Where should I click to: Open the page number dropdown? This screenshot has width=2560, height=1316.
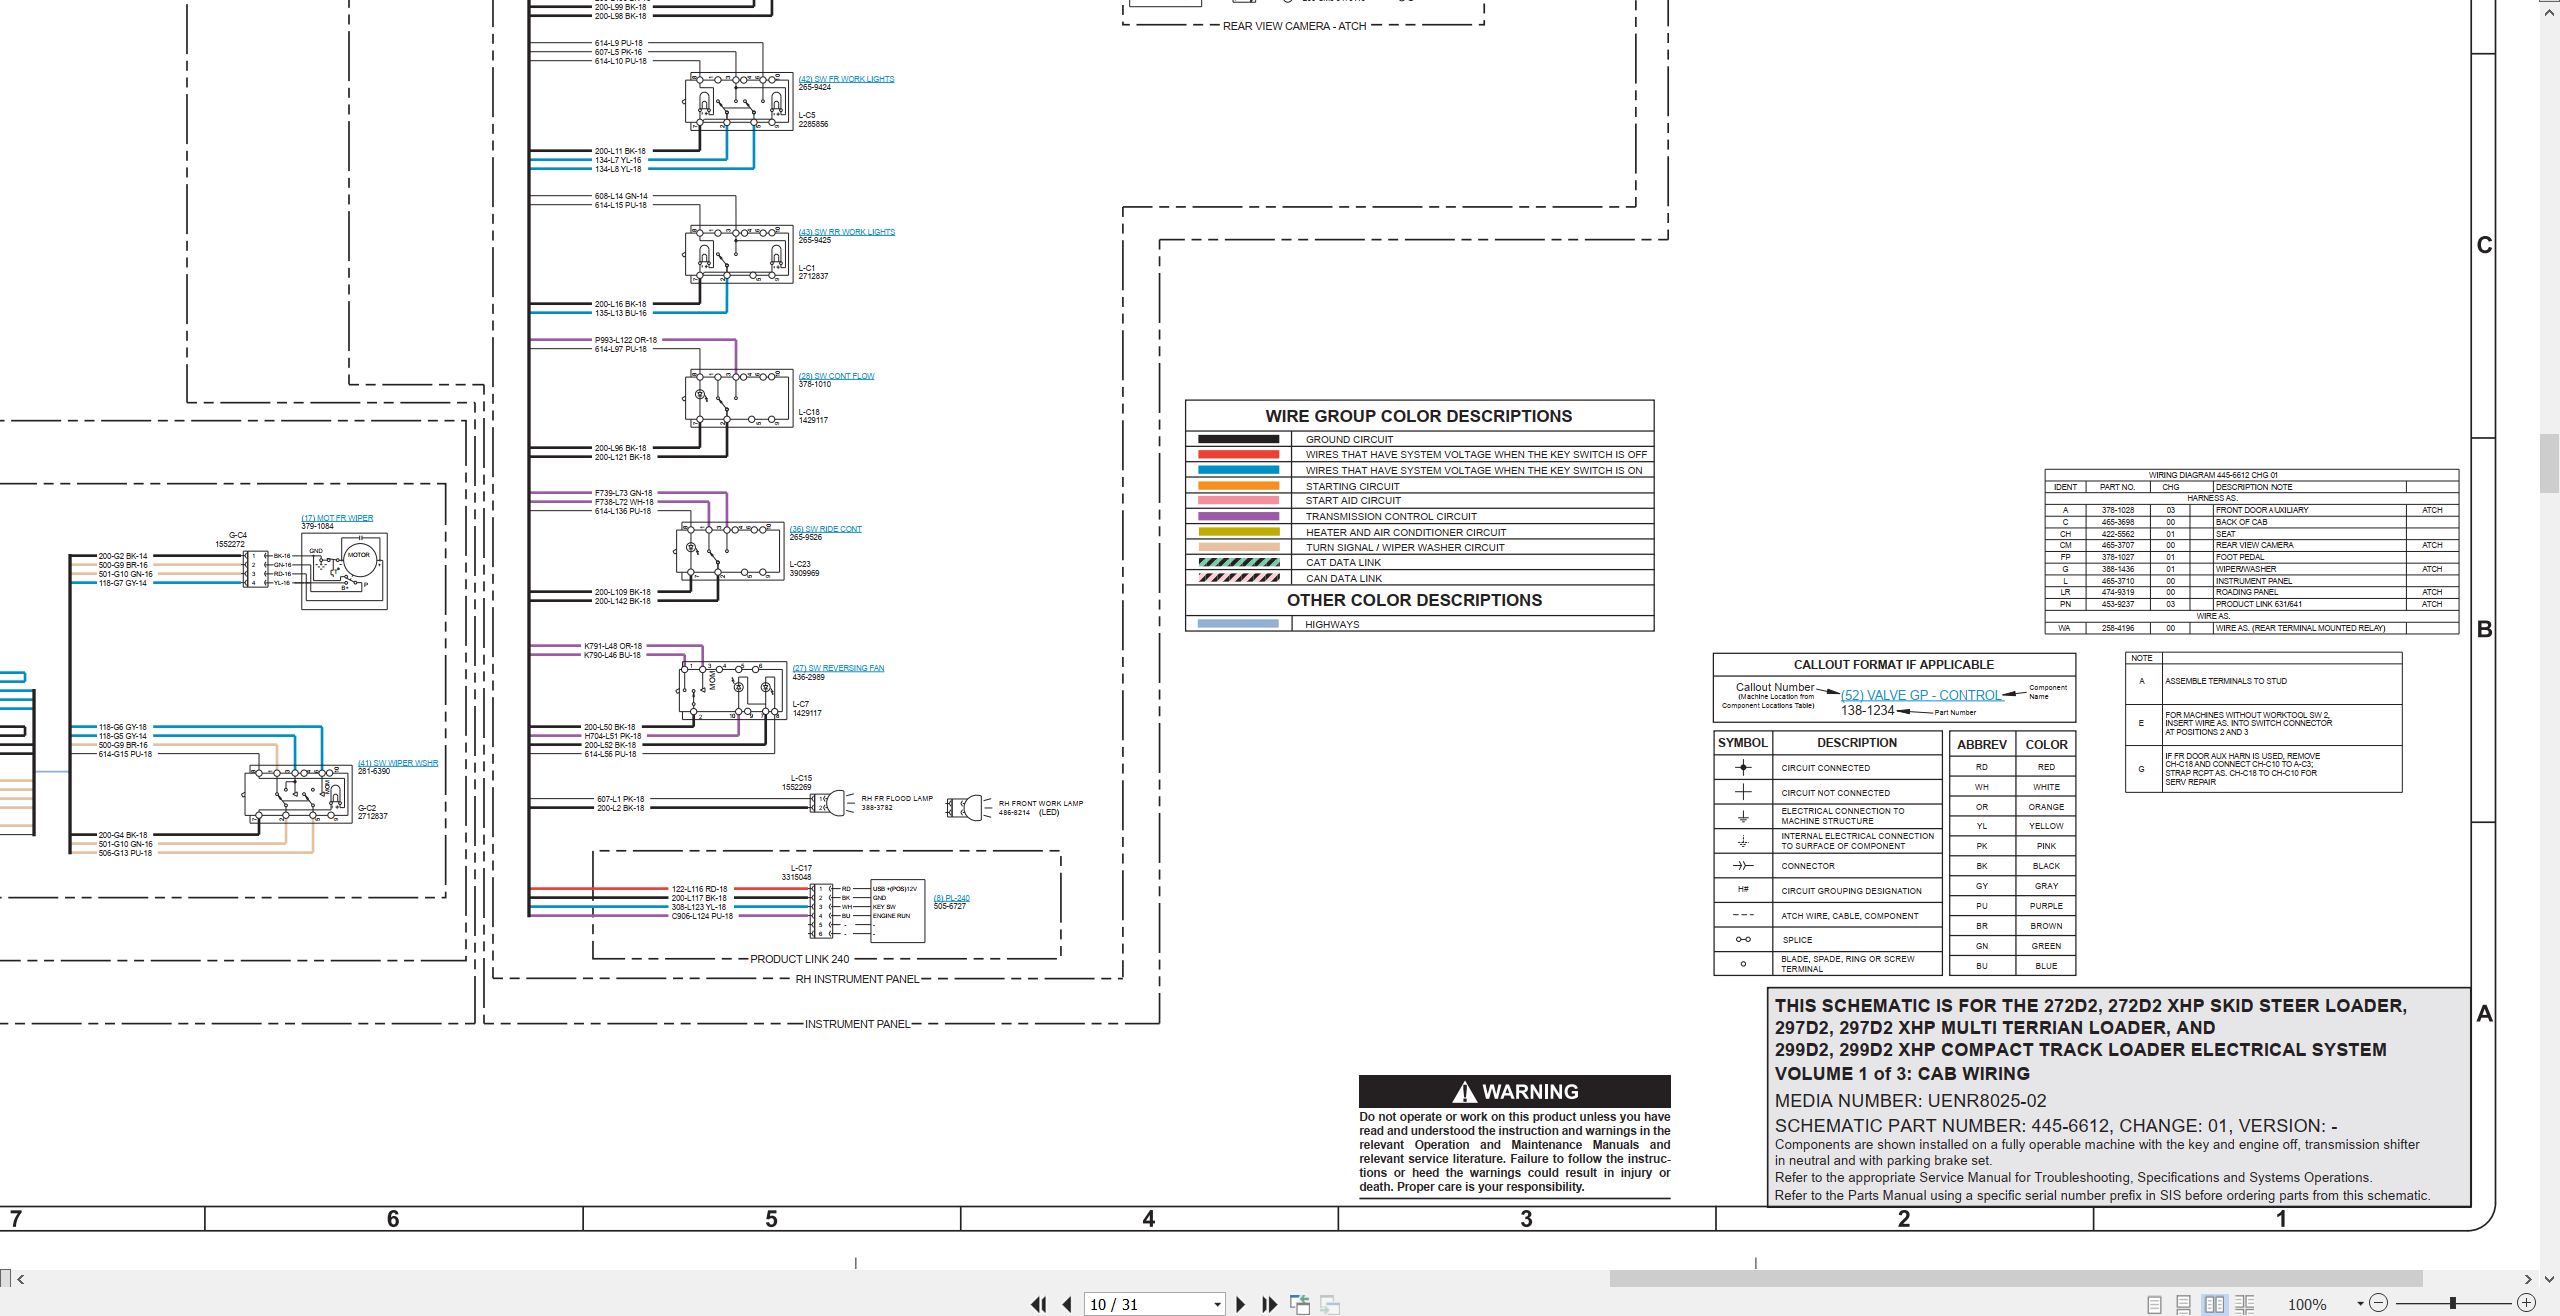1217,1305
